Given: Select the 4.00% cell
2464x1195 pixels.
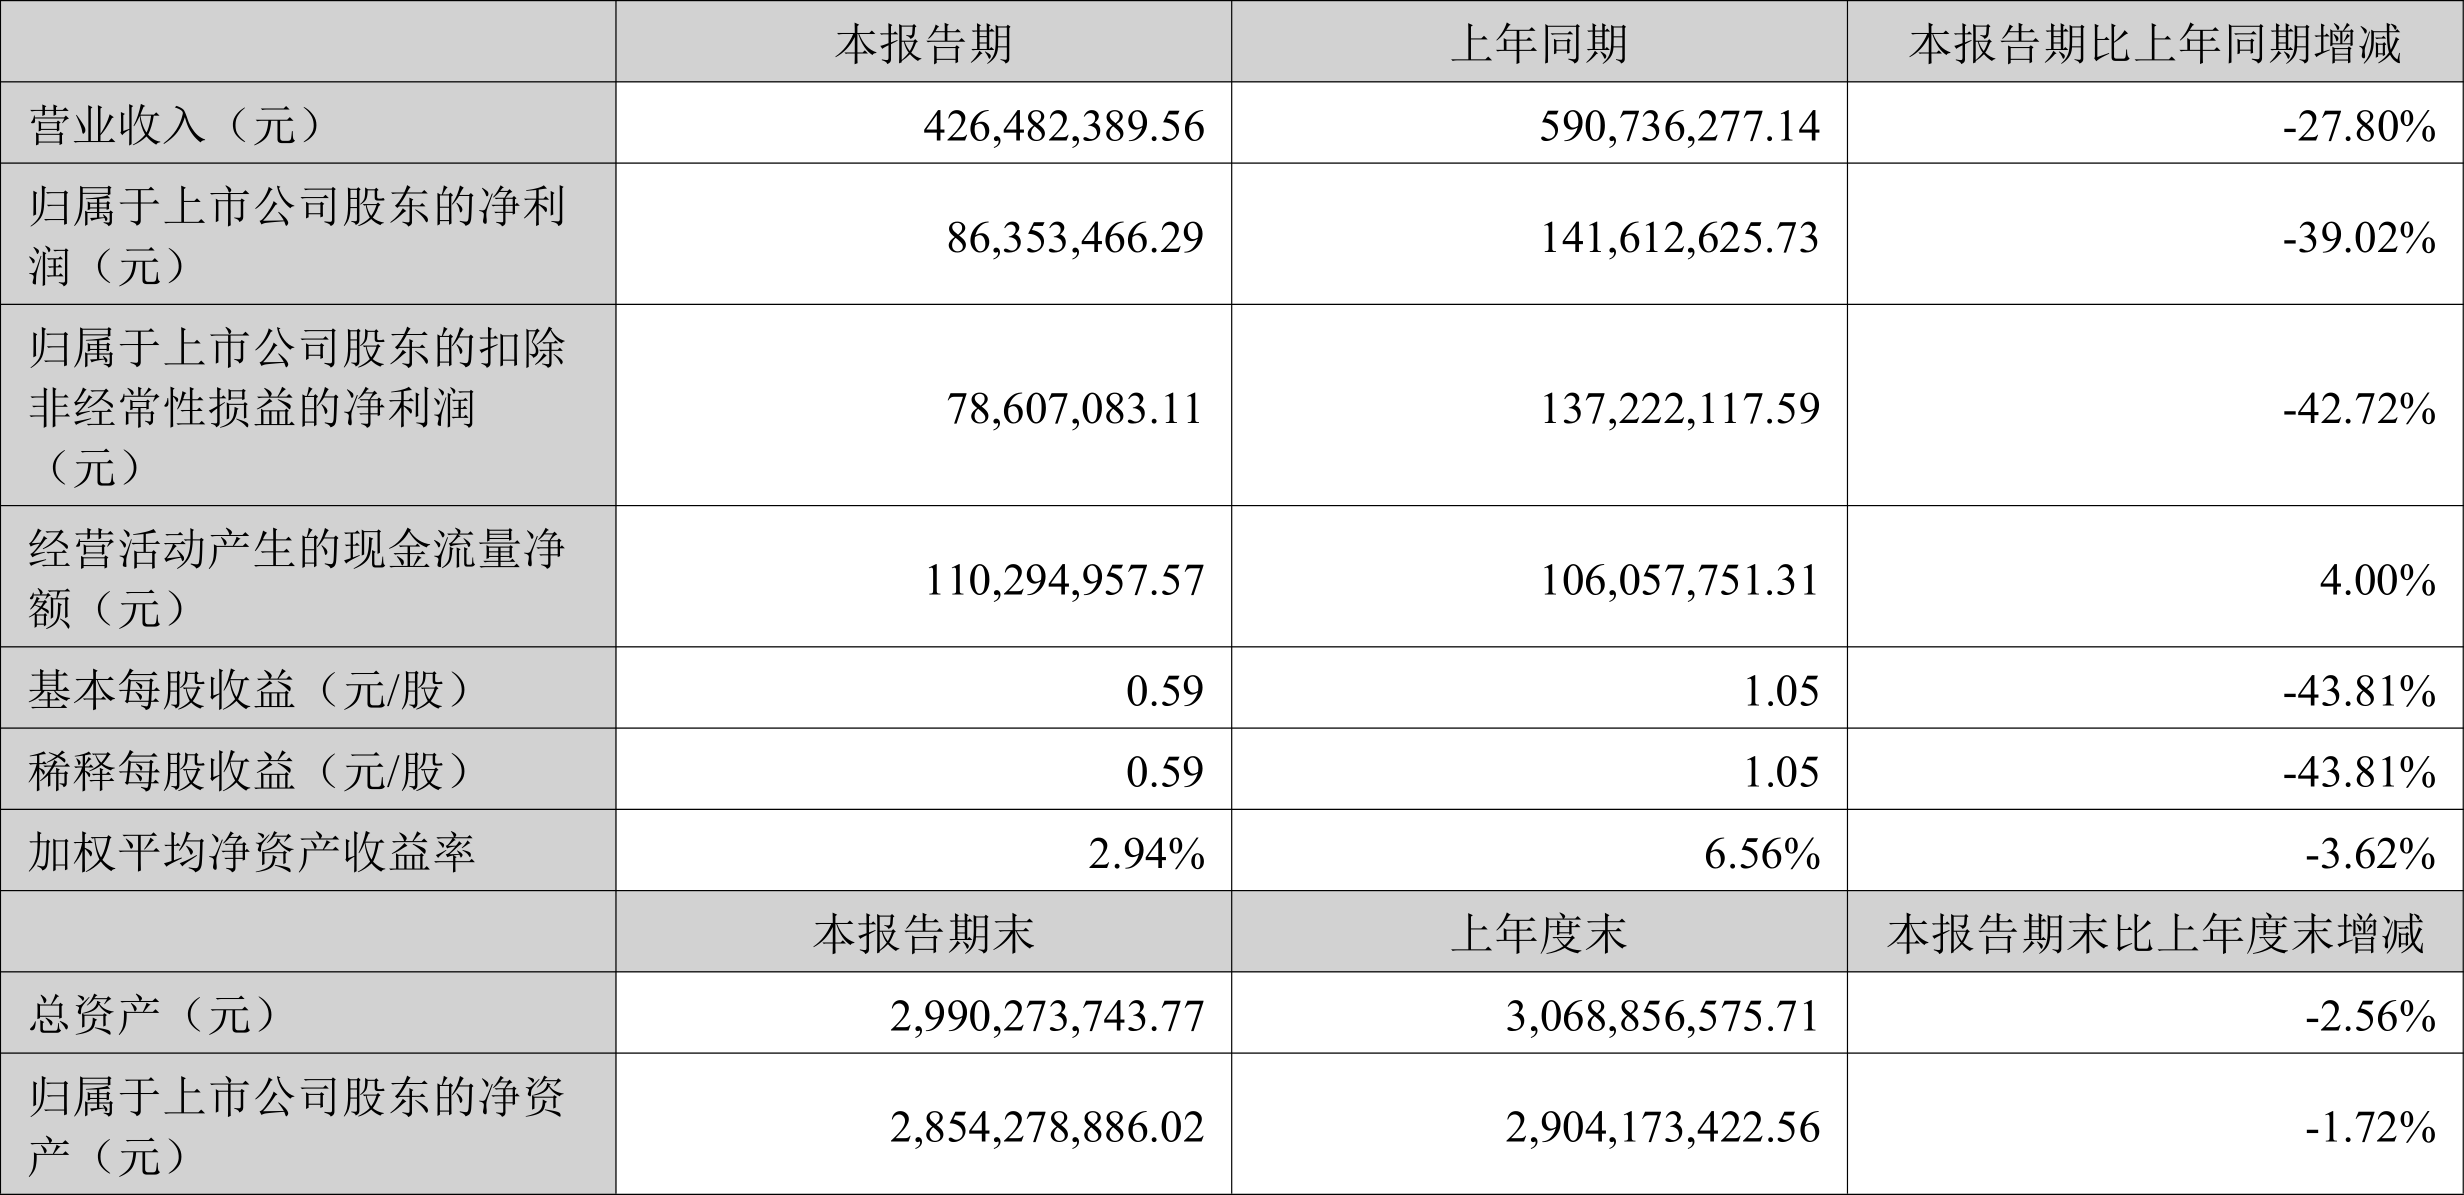Looking at the screenshot, I should click(x=2378, y=579).
